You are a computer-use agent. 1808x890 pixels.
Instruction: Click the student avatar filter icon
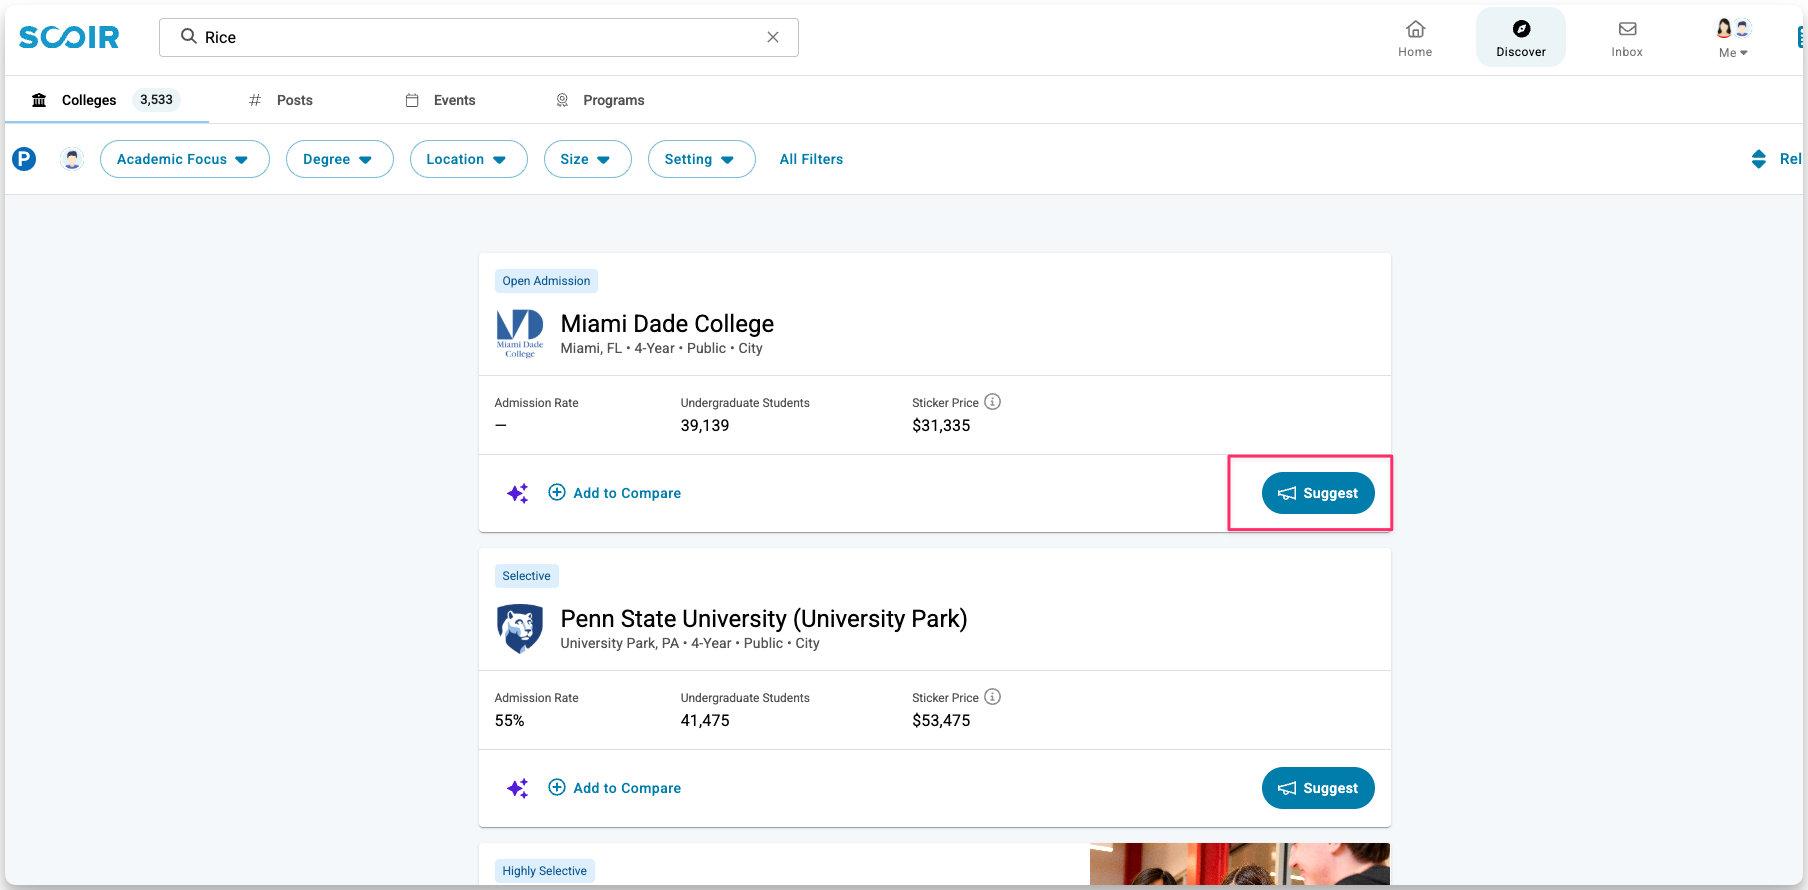[x=72, y=159]
